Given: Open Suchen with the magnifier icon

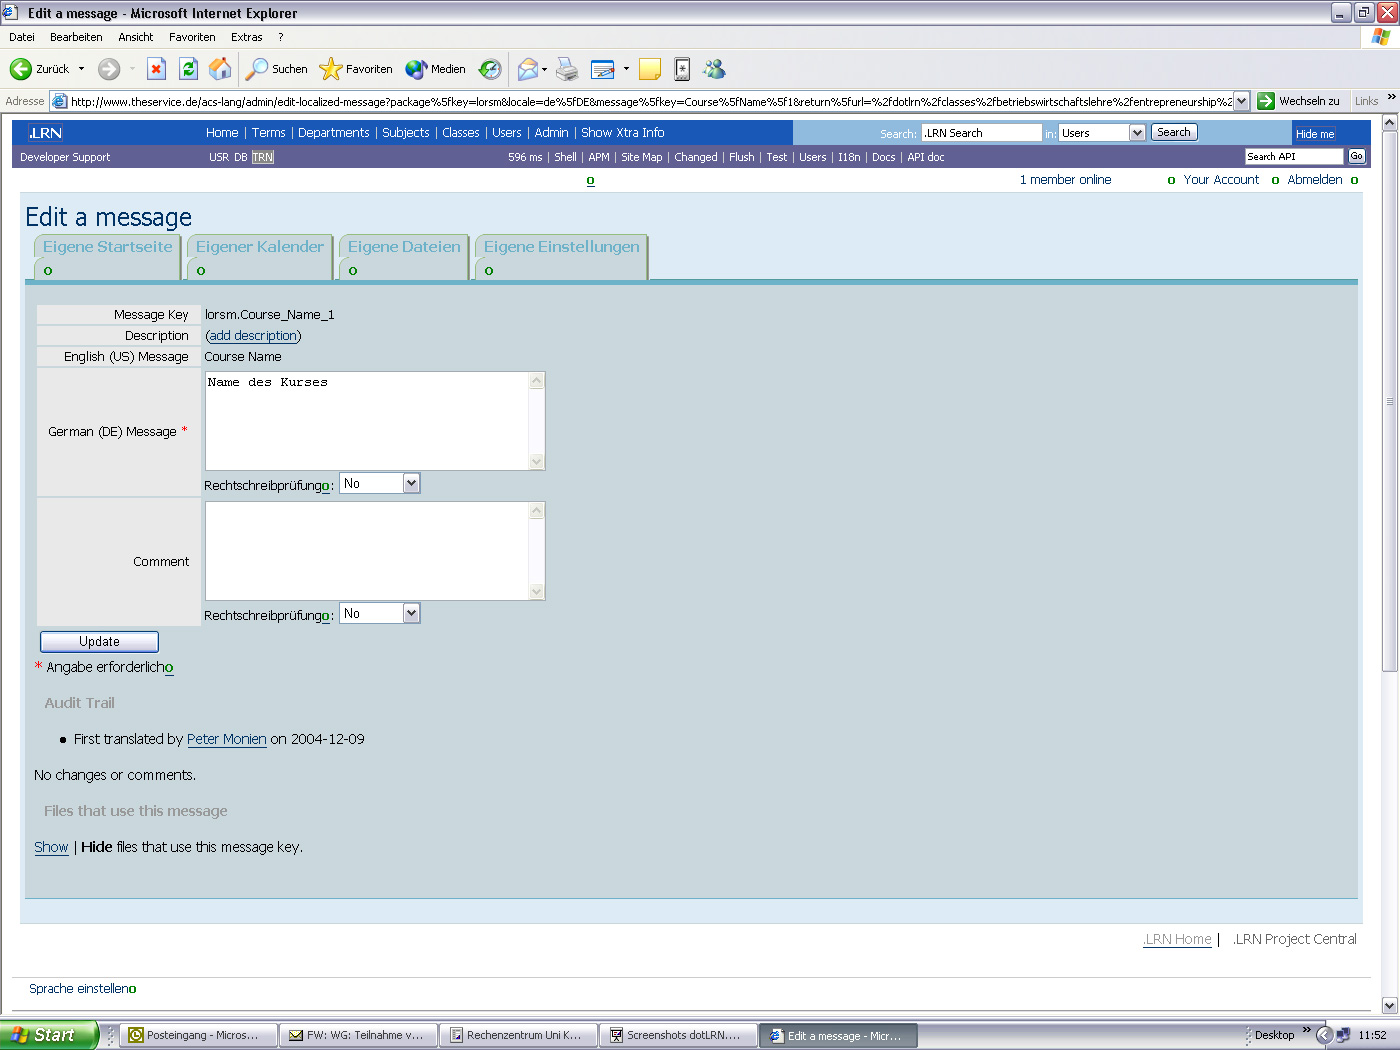Looking at the screenshot, I should point(258,69).
